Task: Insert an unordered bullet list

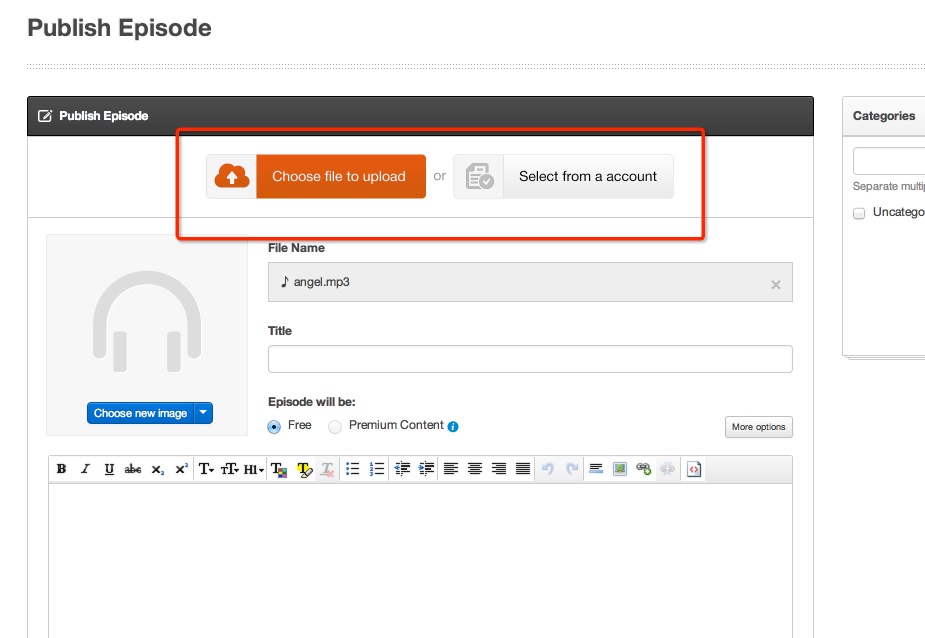Action: 352,469
